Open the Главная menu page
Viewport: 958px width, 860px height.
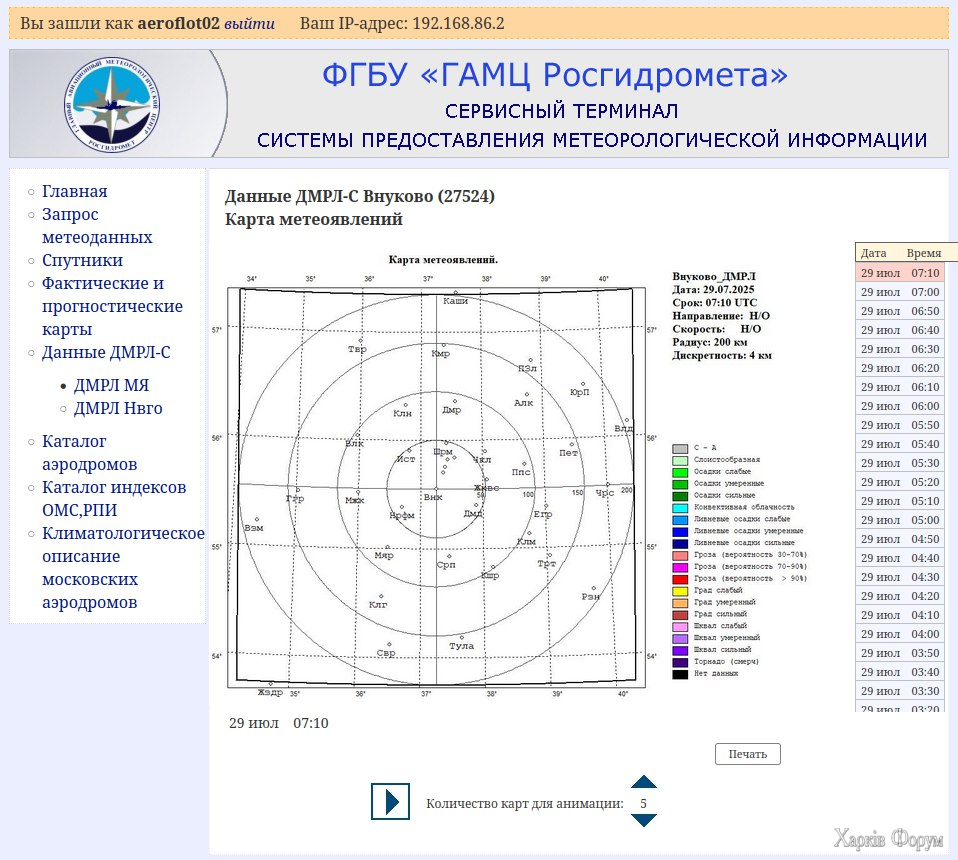75,191
